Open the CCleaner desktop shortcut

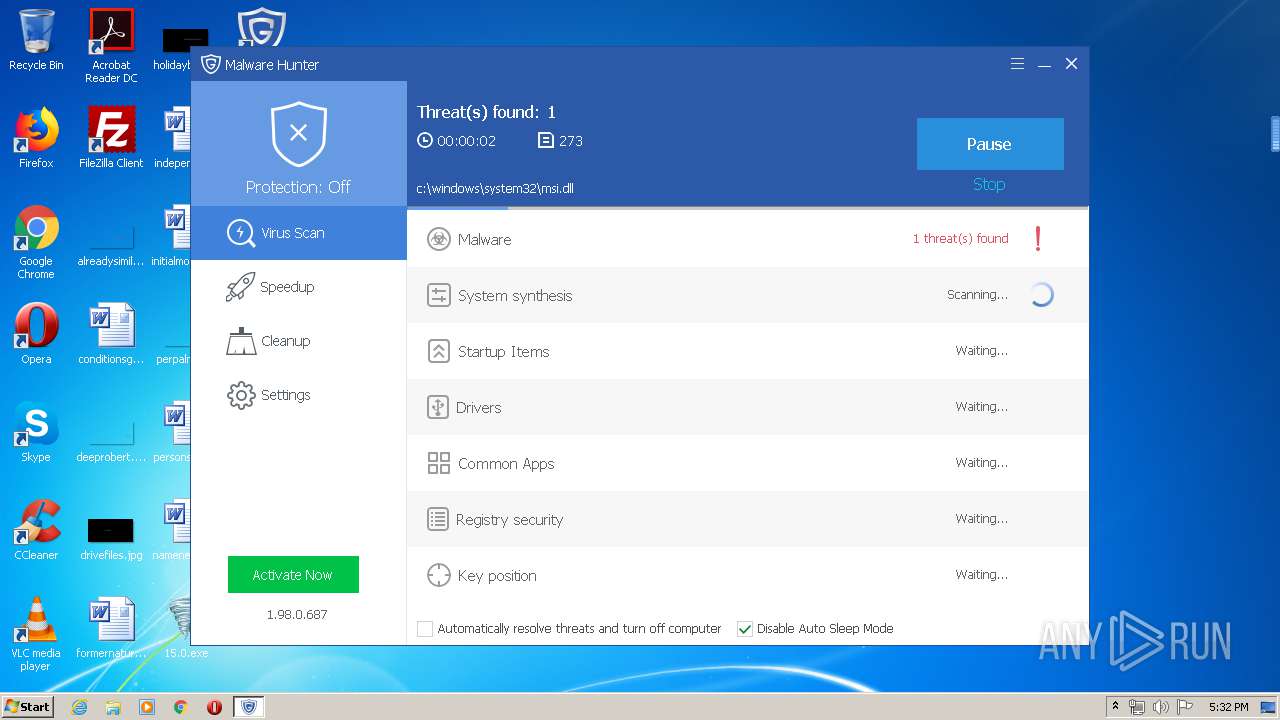click(36, 530)
